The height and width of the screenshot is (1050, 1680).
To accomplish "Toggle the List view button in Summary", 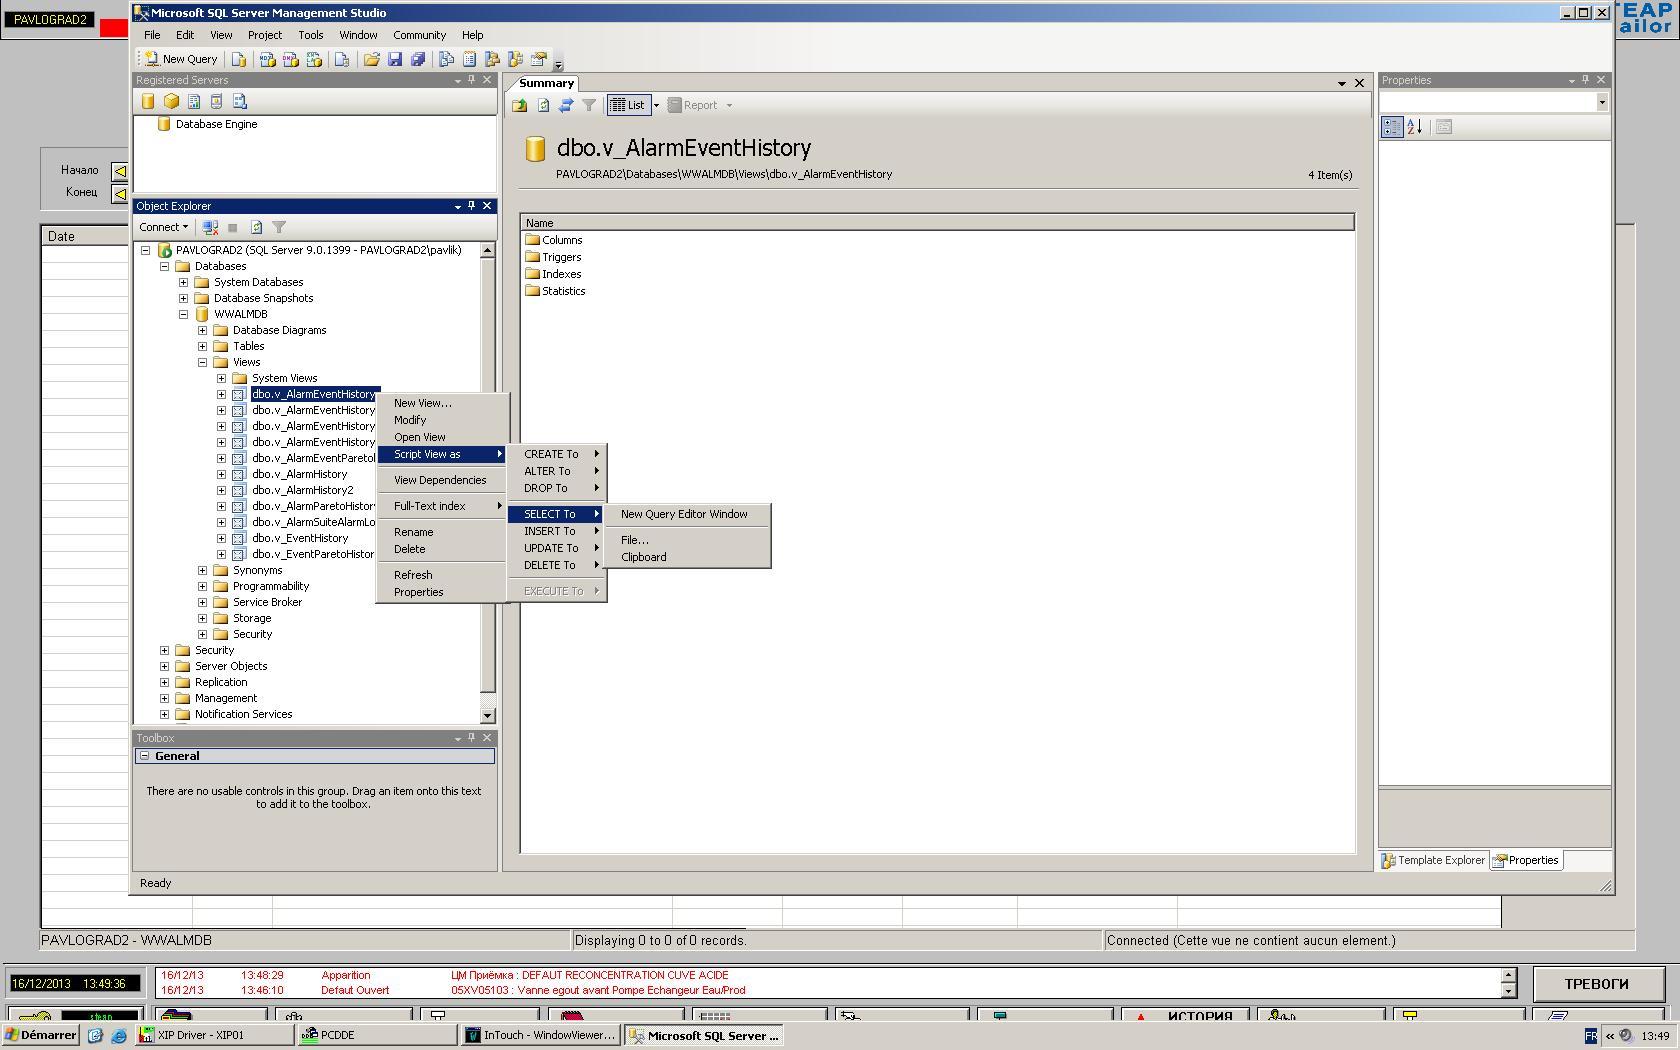I will (x=628, y=105).
